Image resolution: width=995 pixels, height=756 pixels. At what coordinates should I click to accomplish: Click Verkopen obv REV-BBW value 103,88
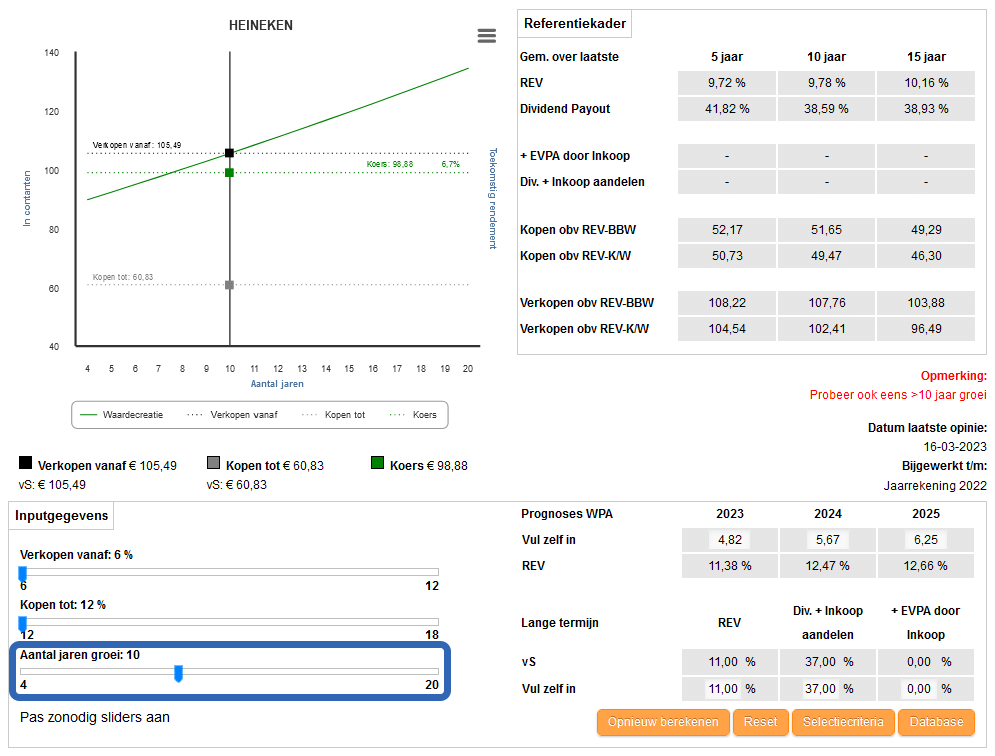tap(926, 303)
